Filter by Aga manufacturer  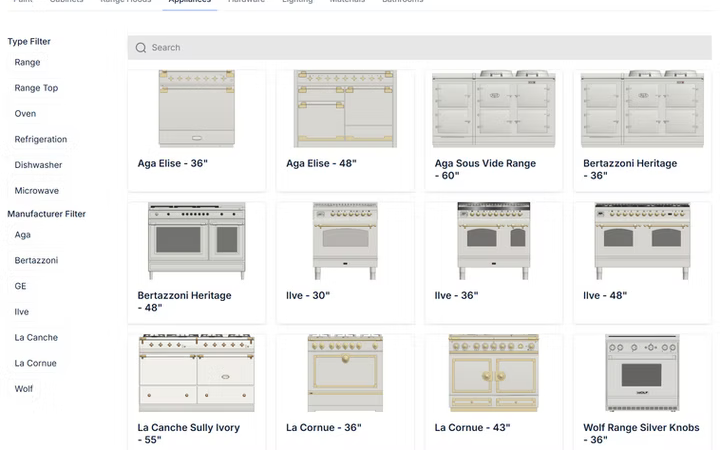[x=22, y=235]
